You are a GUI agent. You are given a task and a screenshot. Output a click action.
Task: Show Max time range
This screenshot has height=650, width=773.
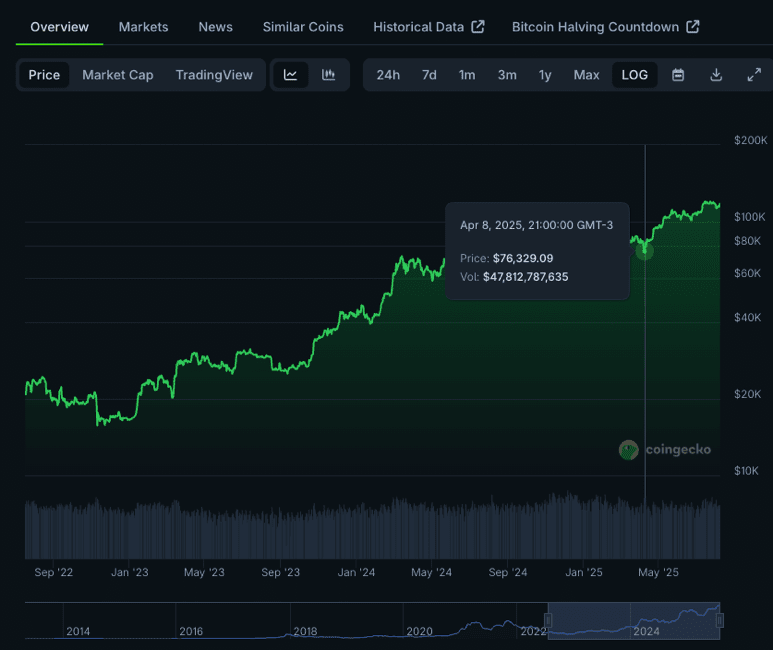click(586, 75)
